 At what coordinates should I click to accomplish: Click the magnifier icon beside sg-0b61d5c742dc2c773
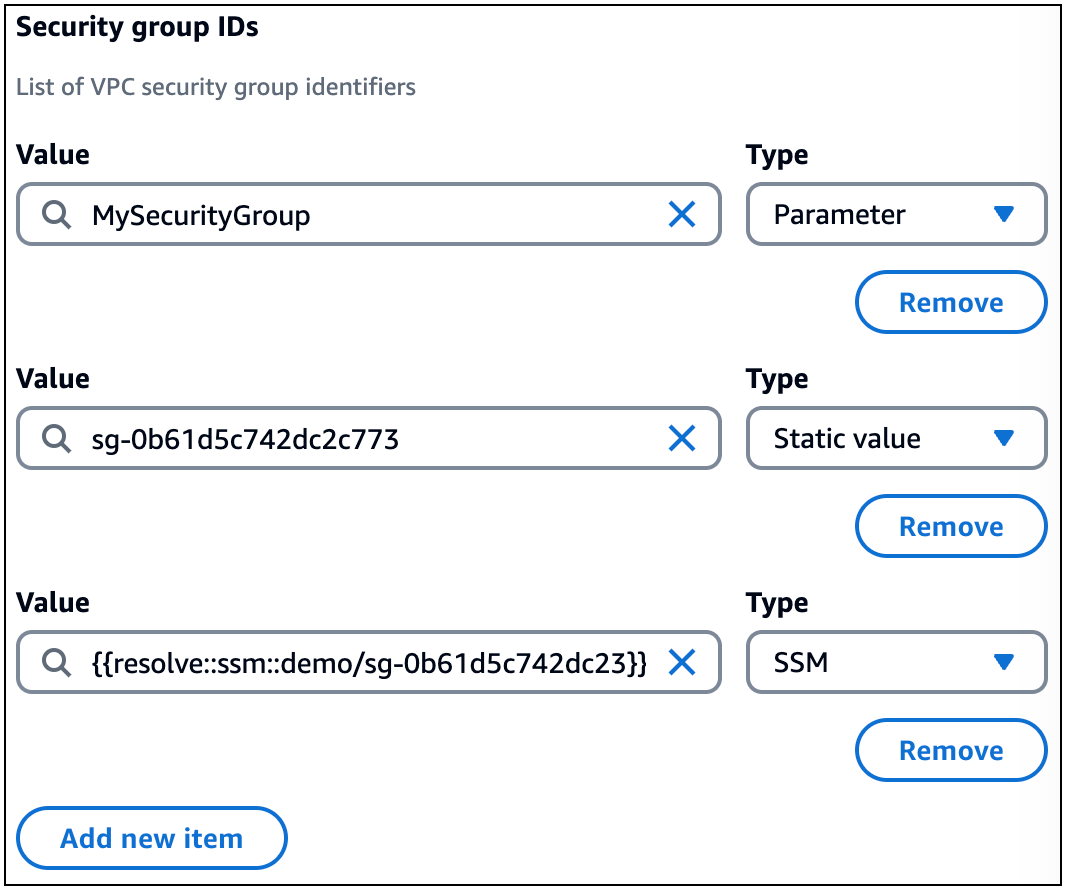tap(56, 438)
